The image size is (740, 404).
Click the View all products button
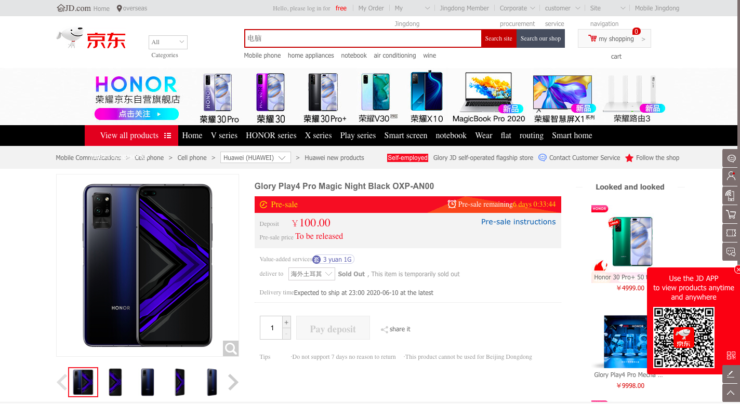tap(132, 135)
